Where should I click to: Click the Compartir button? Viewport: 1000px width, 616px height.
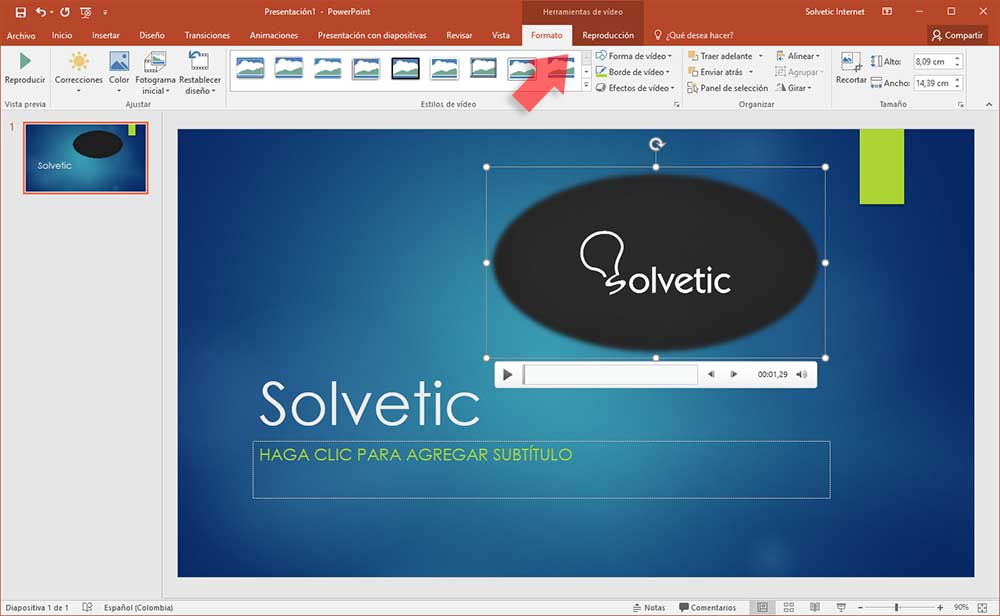(957, 35)
